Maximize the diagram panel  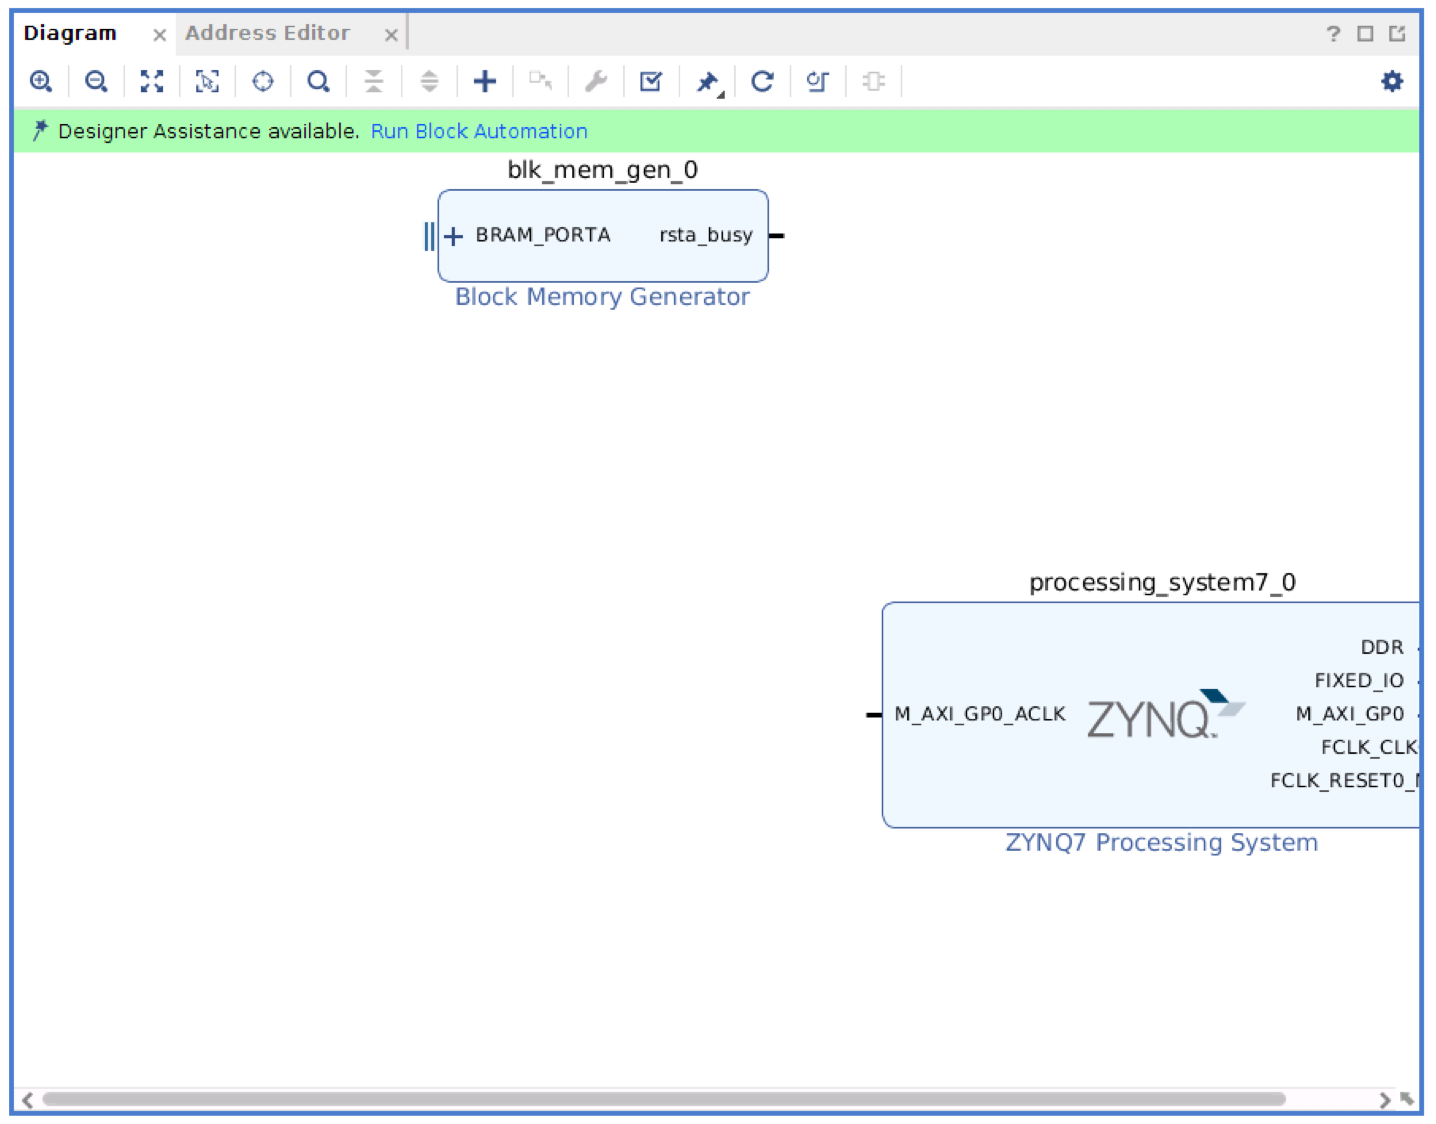(1365, 34)
